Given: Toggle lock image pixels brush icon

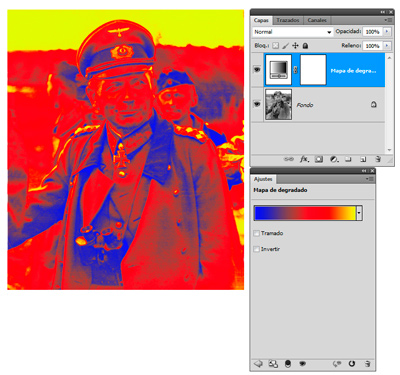Looking at the screenshot, I should (x=285, y=46).
